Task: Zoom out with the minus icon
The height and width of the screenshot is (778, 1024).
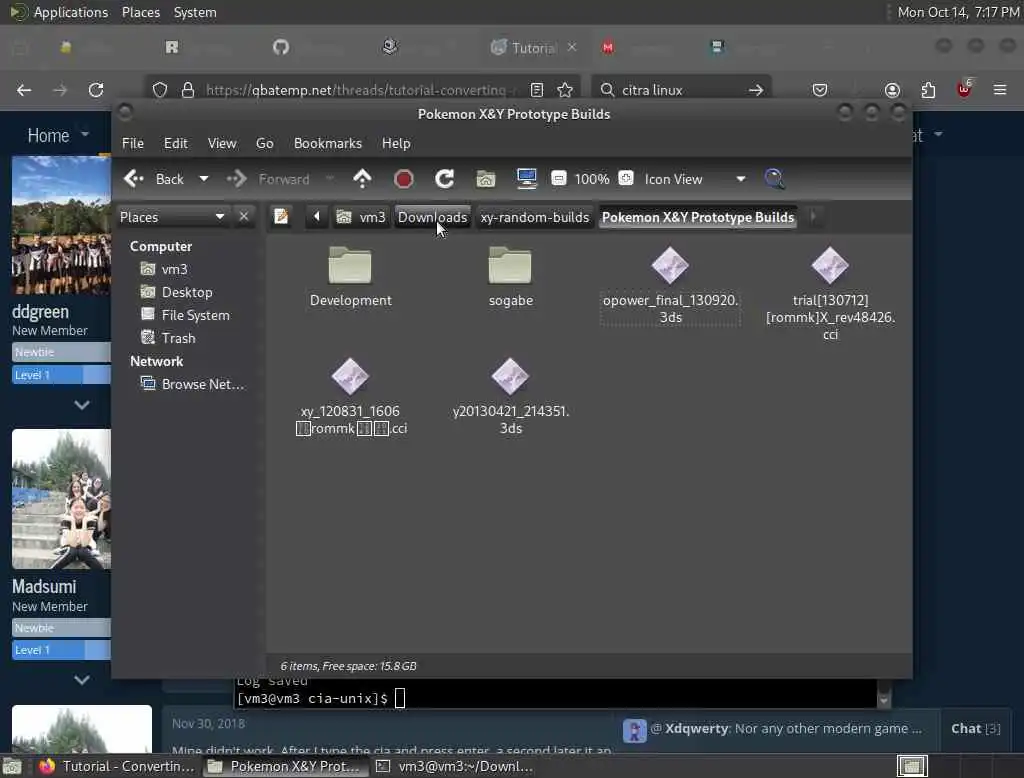Action: pos(558,178)
